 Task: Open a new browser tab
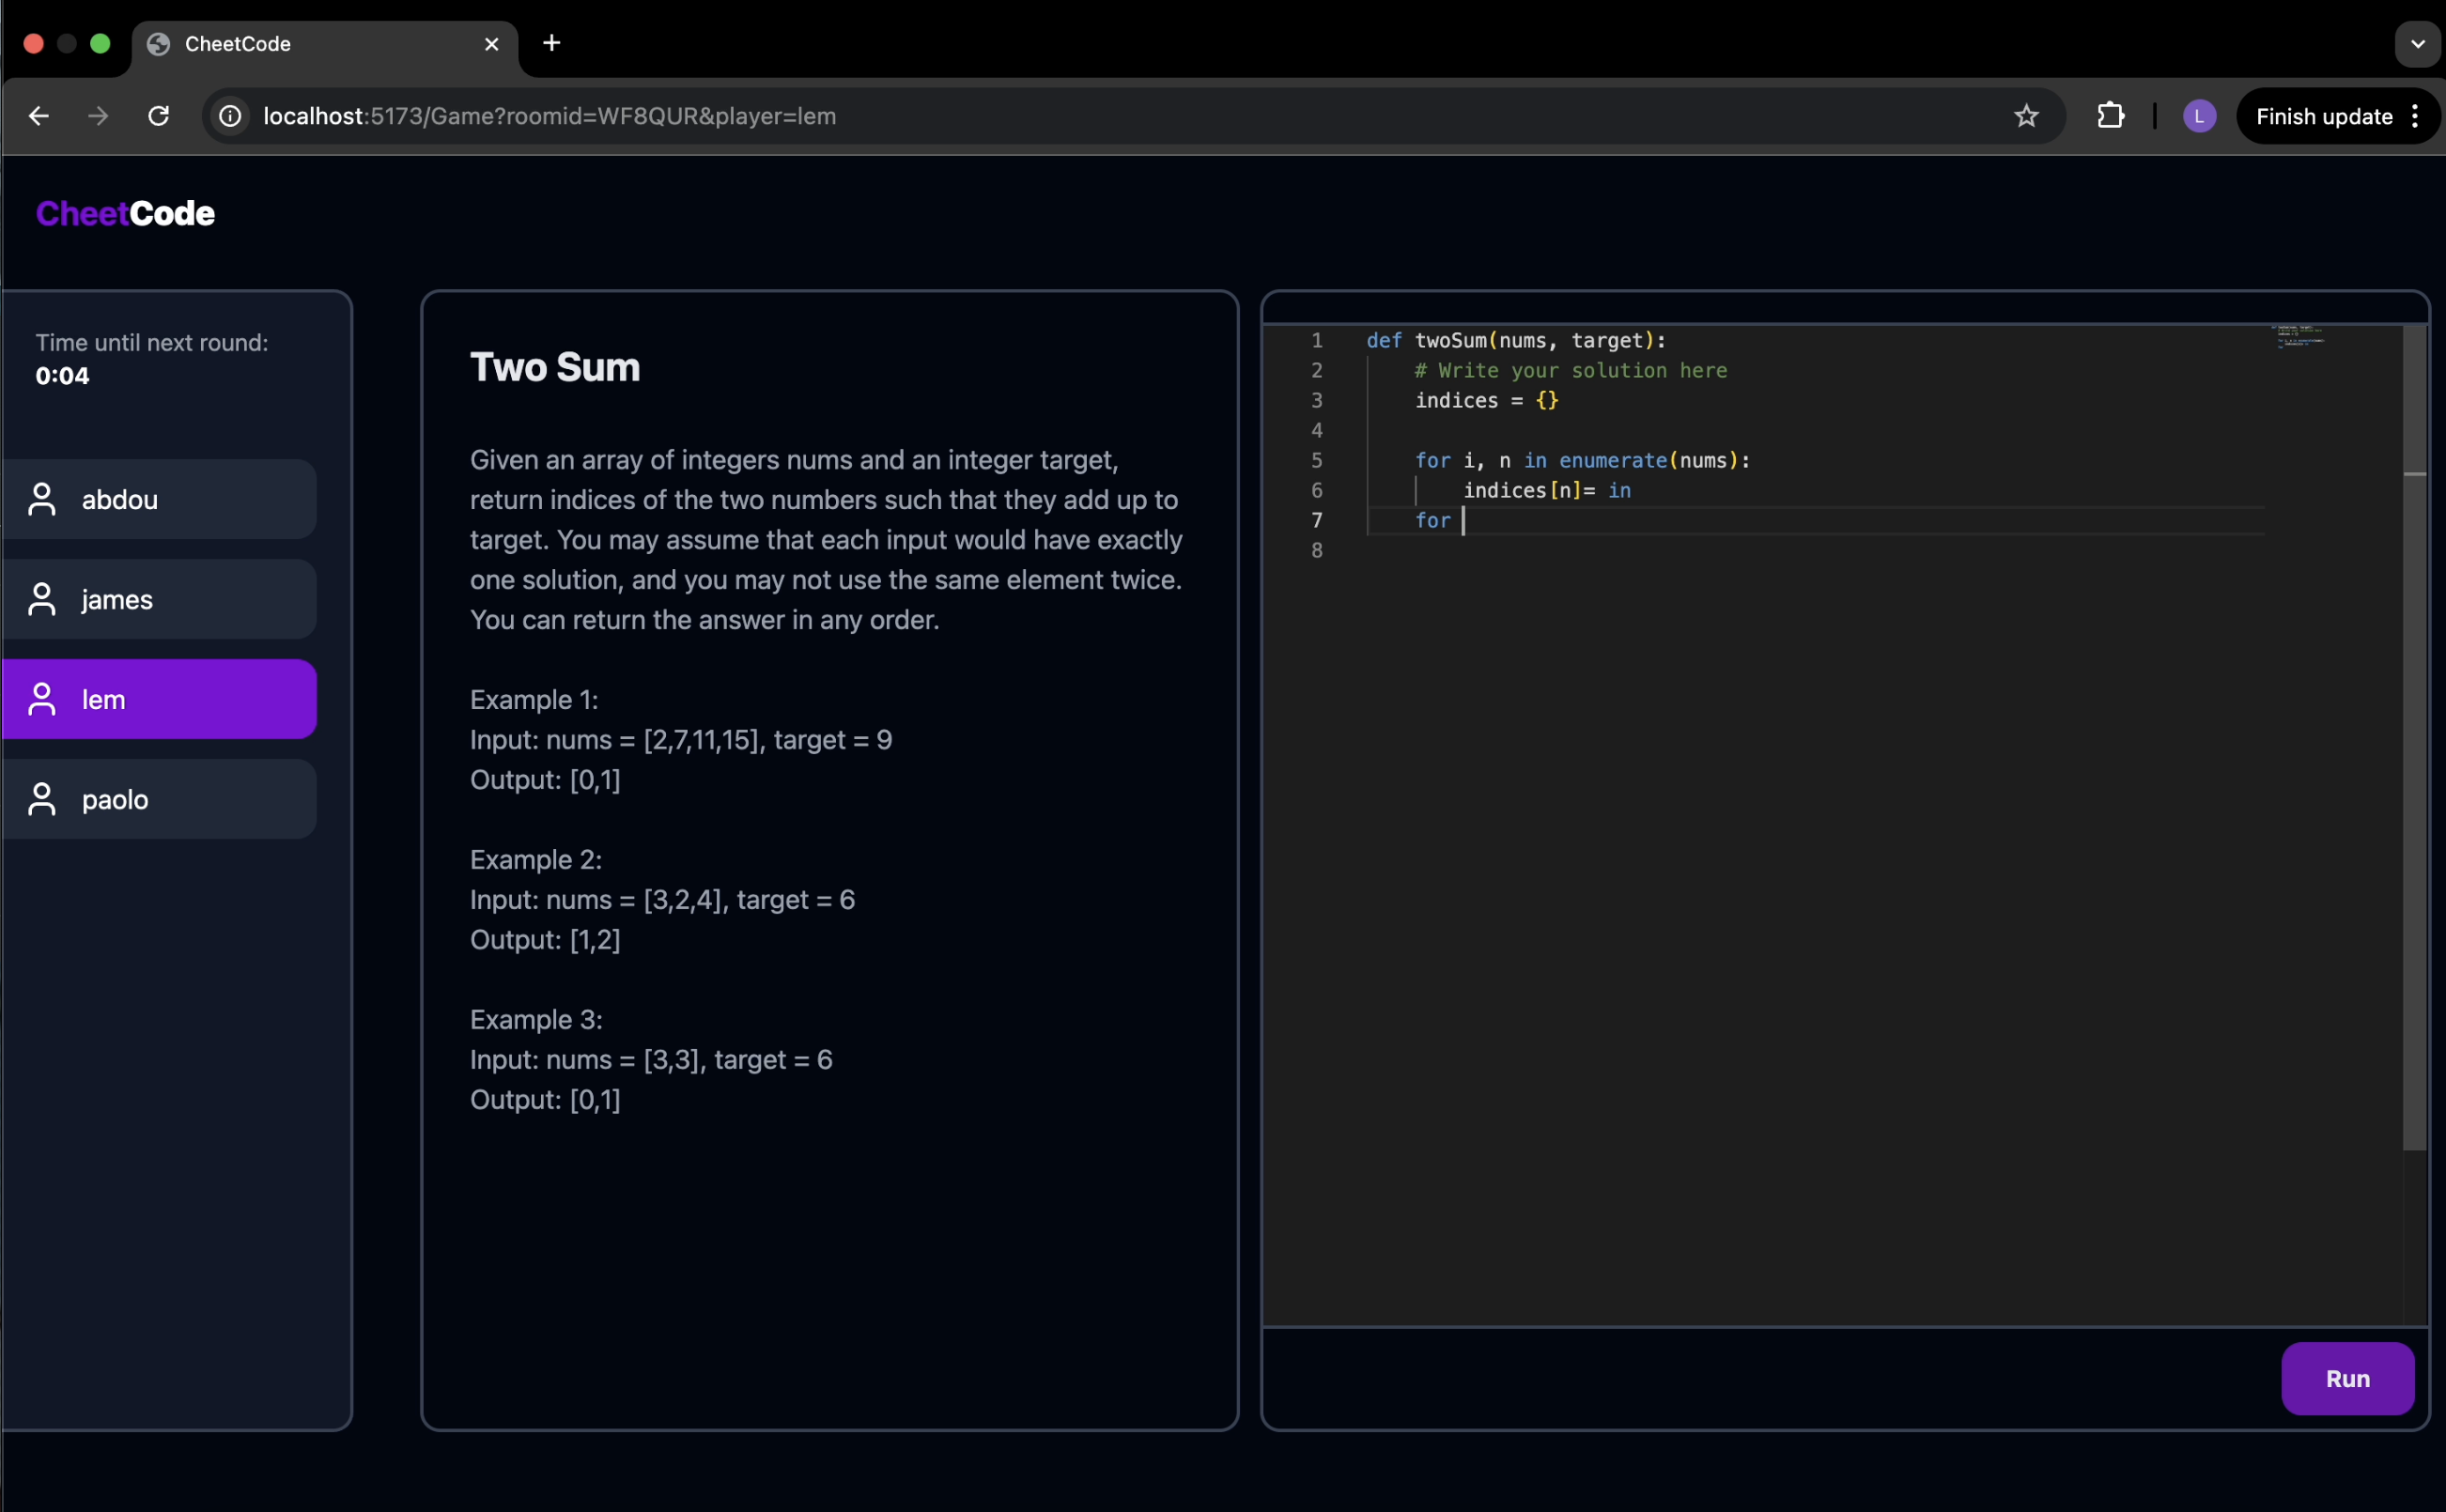coord(551,43)
